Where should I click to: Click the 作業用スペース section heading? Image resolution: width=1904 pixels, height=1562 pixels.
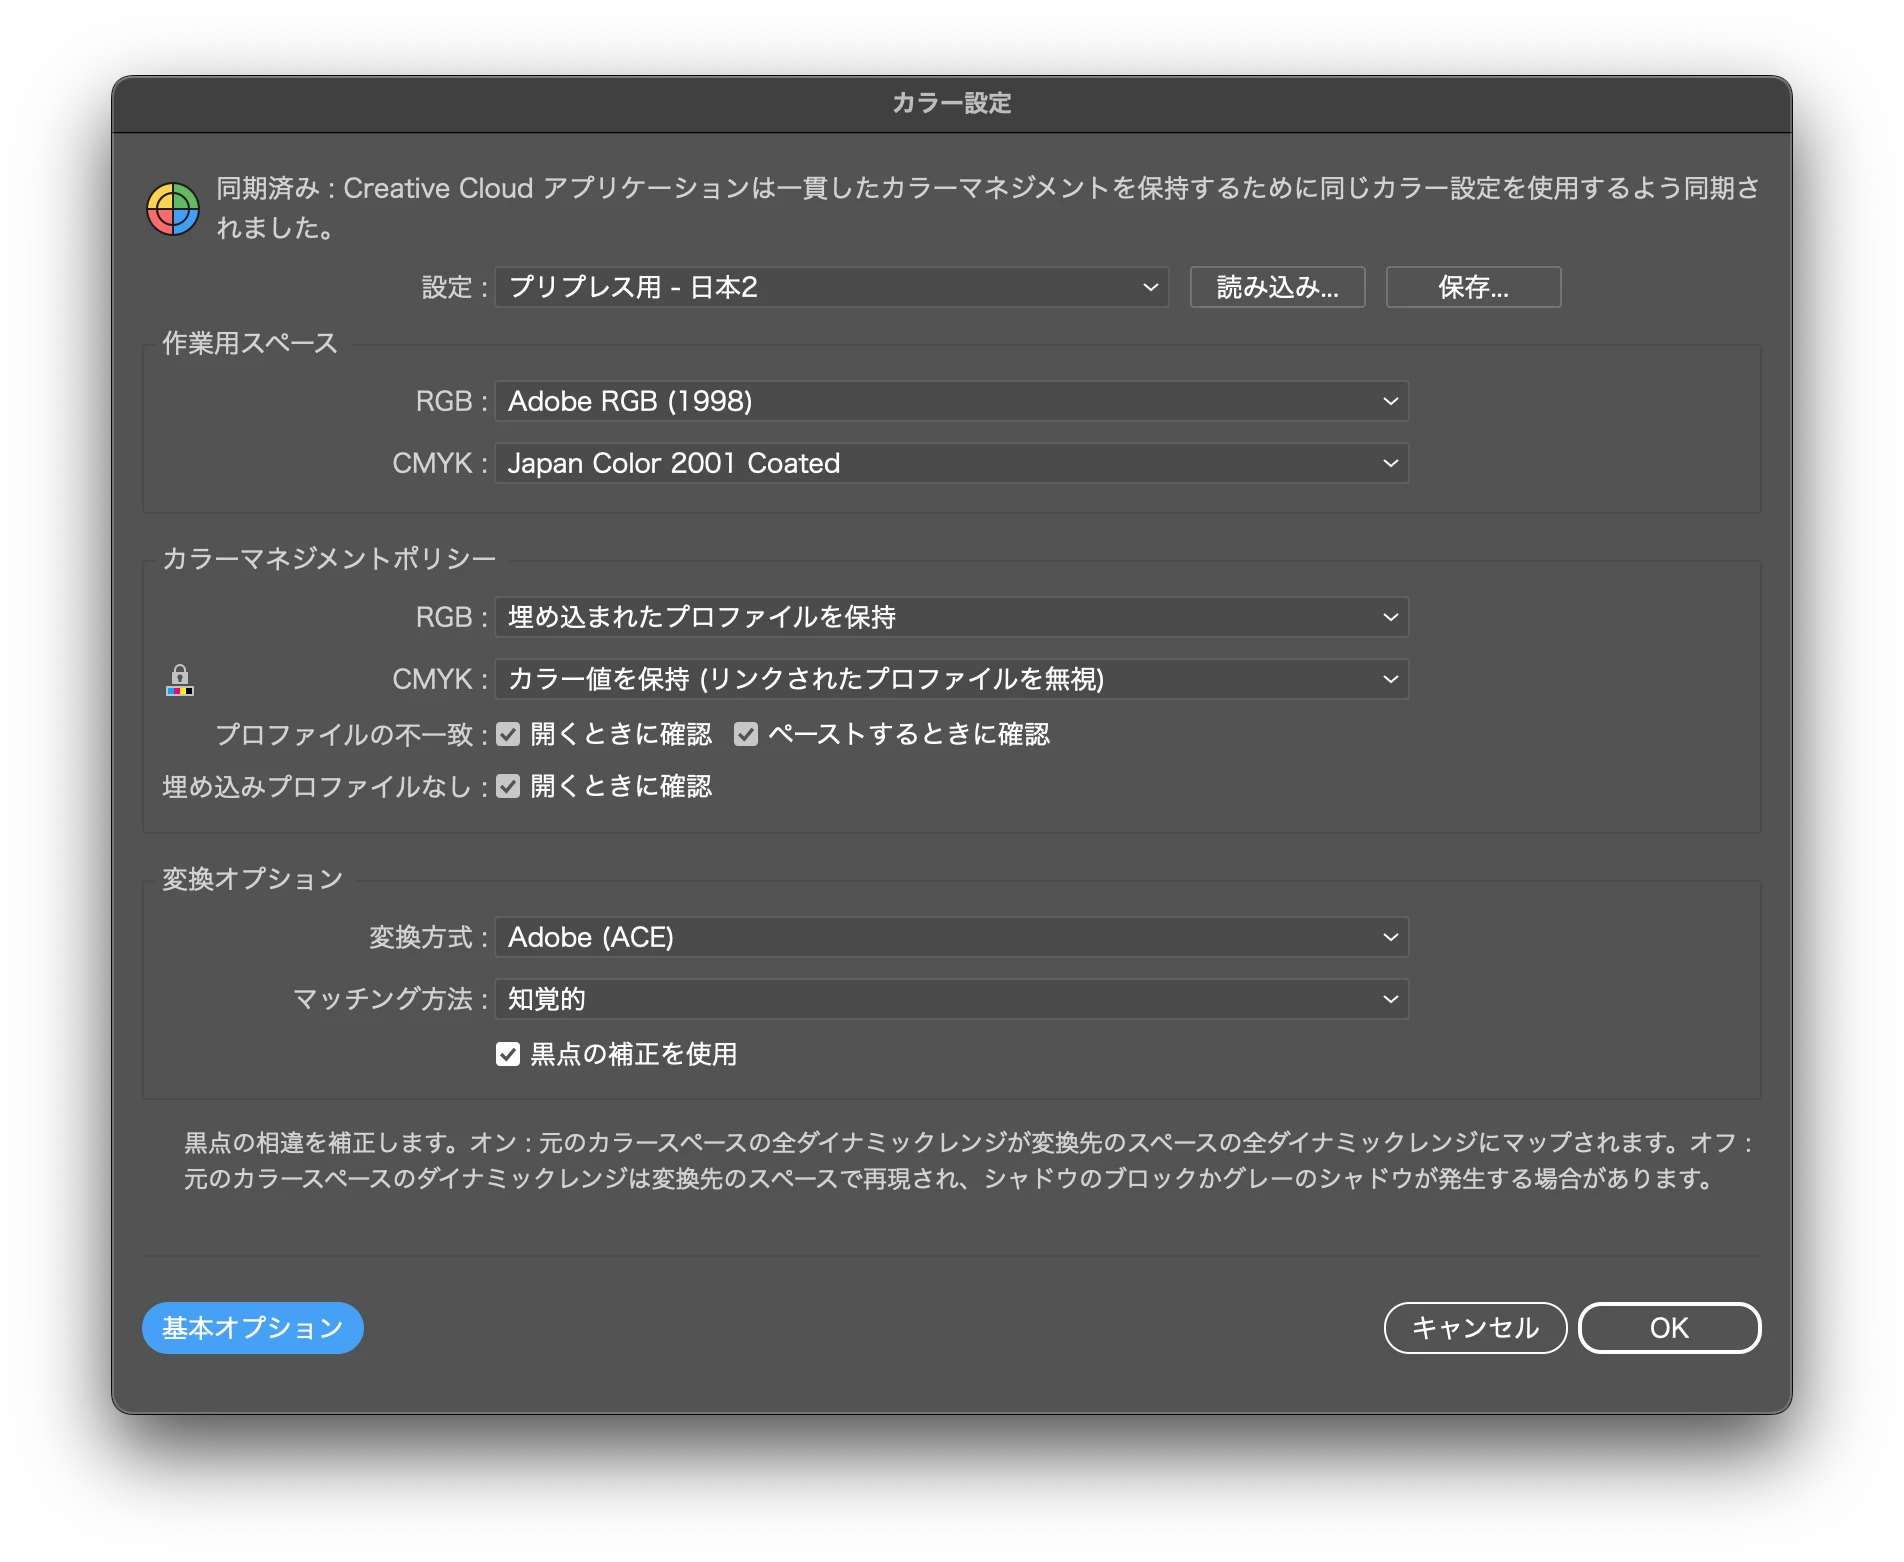pyautogui.click(x=250, y=343)
